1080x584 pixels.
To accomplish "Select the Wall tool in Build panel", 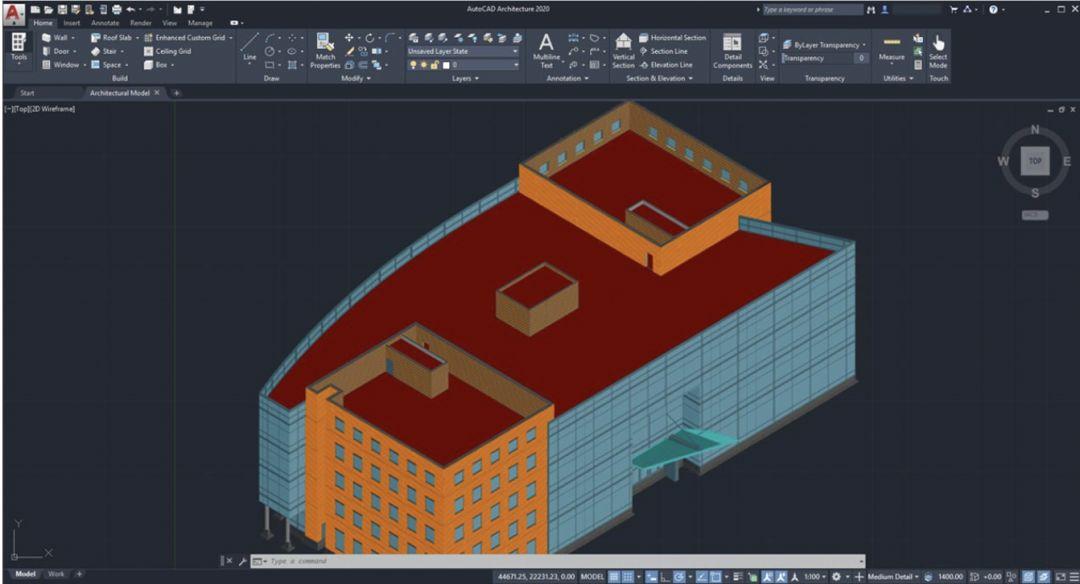I will [60, 37].
